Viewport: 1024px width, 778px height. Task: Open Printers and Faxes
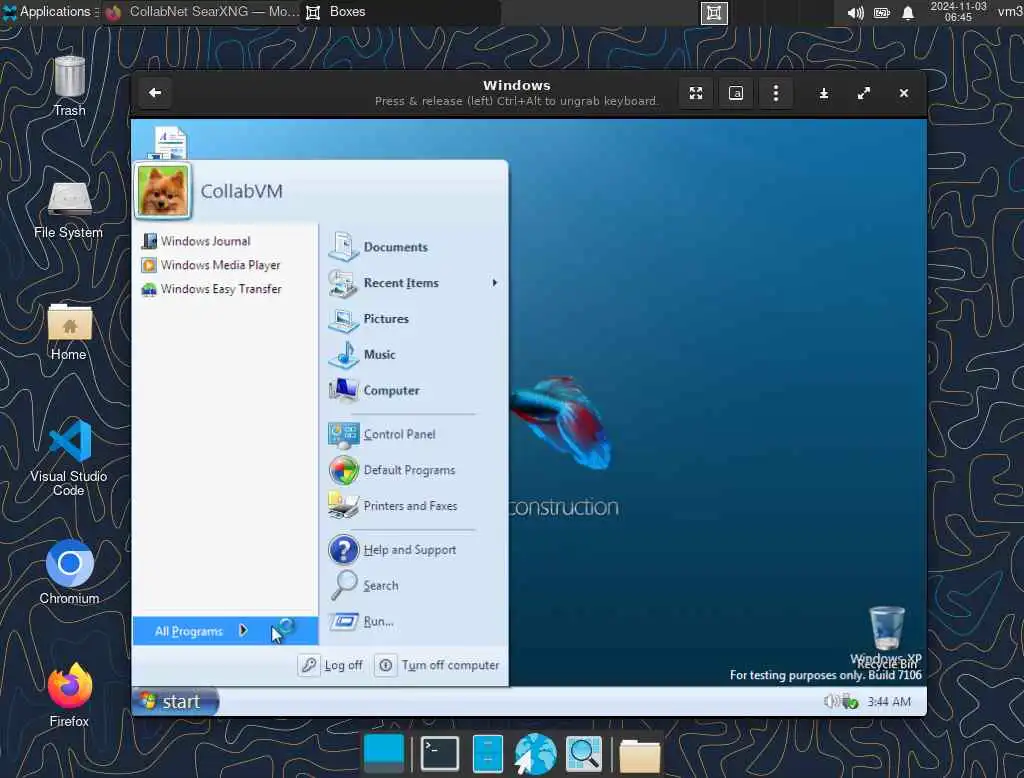pos(393,506)
